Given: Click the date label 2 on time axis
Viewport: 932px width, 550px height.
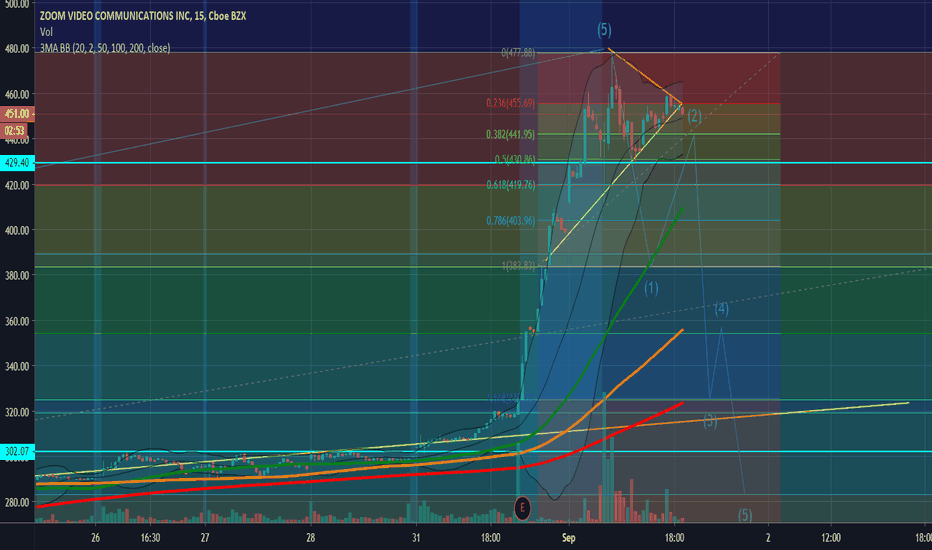Looking at the screenshot, I should pyautogui.click(x=768, y=538).
